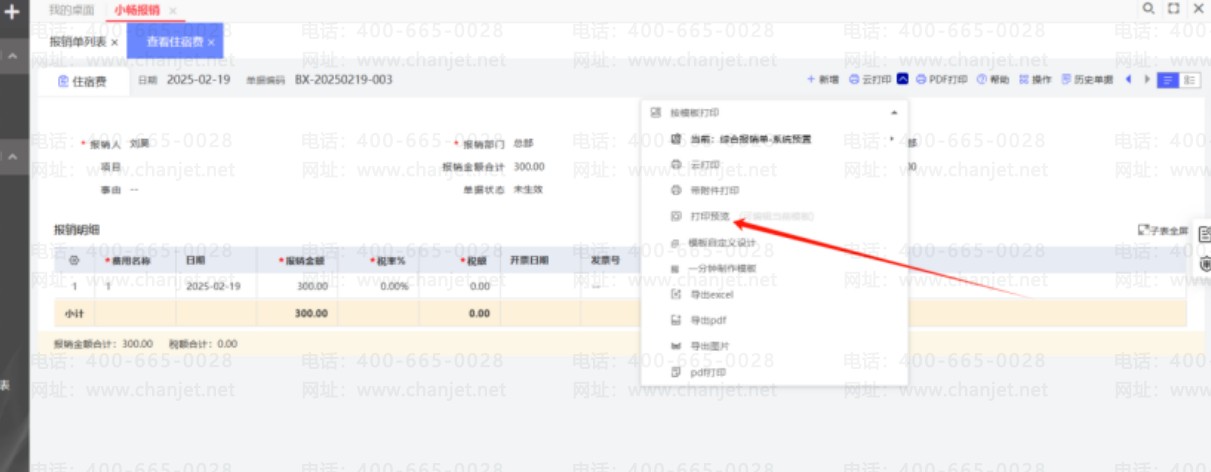Click the 报销部门 value 总部
1211x472 pixels.
[x=523, y=144]
